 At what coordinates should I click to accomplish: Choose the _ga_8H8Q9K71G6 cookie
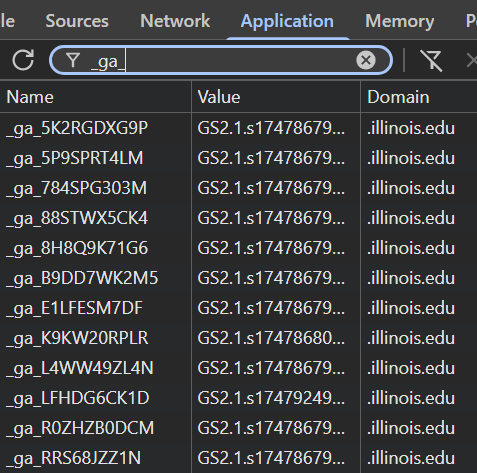[x=238, y=248]
